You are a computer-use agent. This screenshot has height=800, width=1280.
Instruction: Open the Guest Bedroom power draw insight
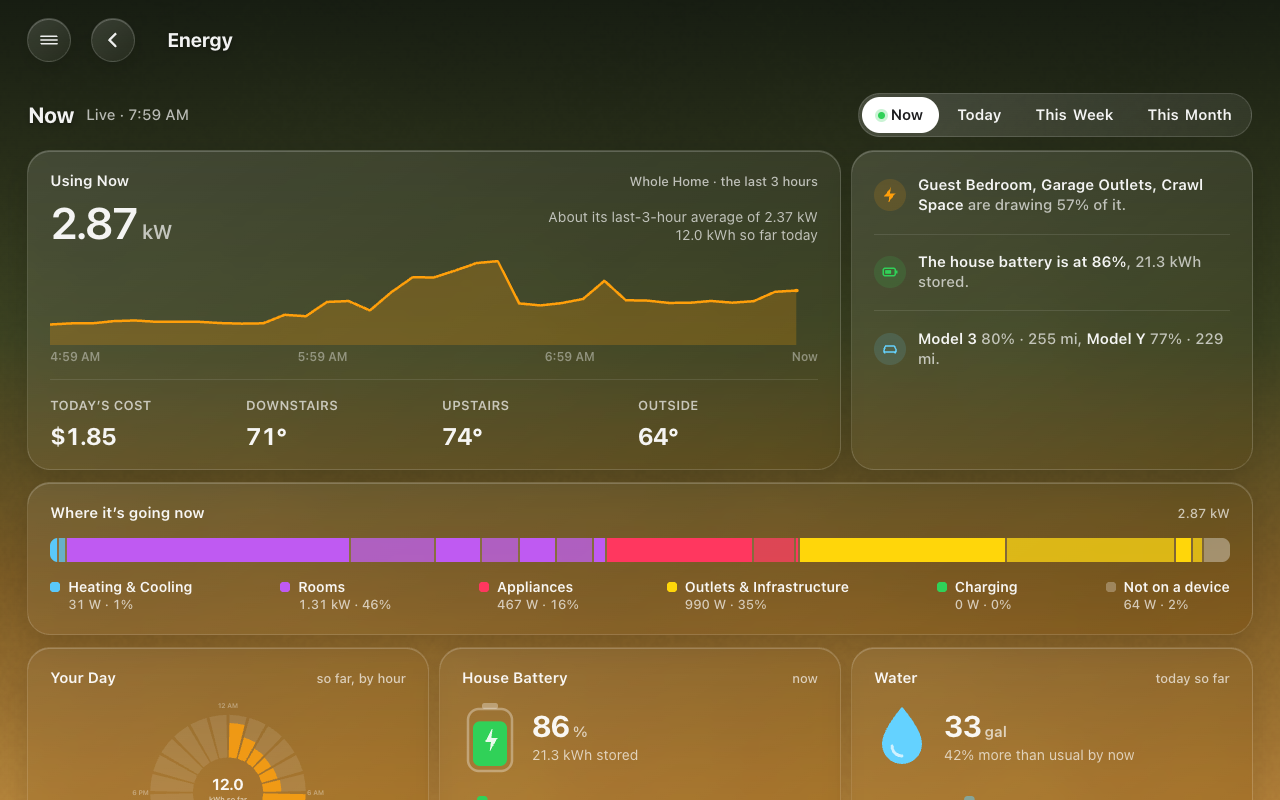coord(1052,195)
